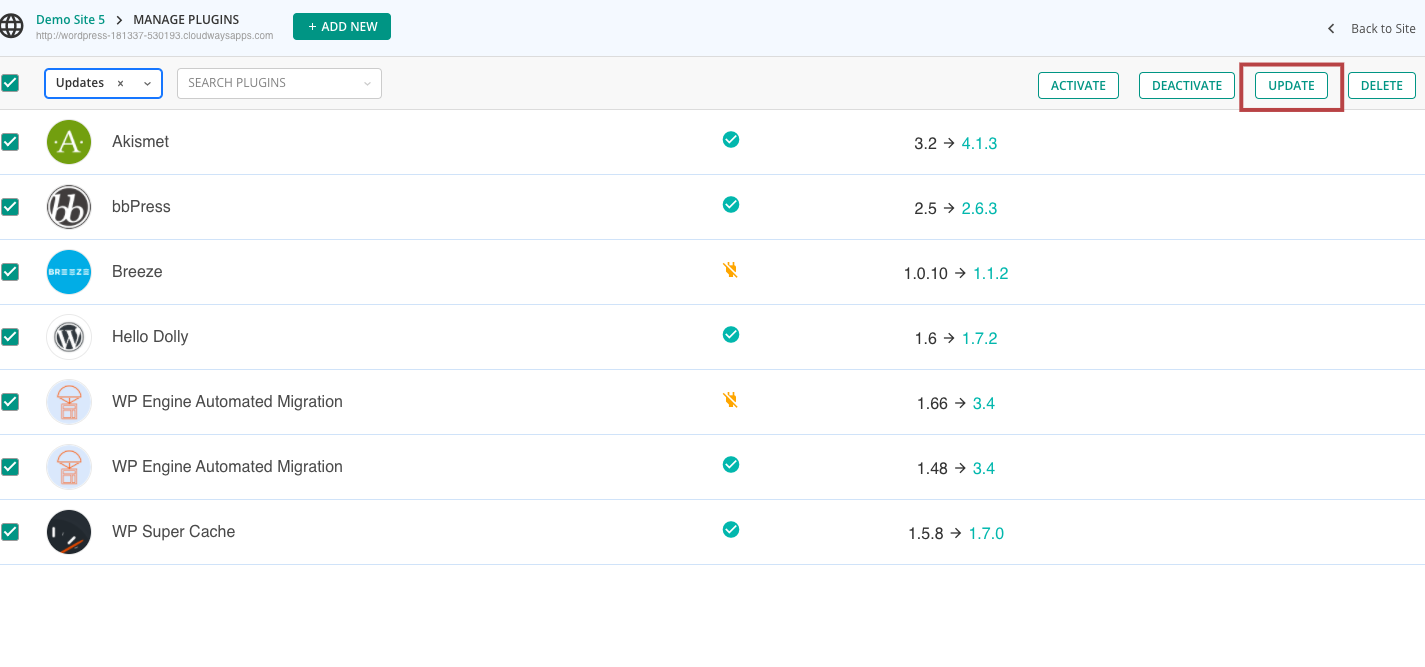Screen dimensions: 1425x667
Task: Click the Deactivate button
Action: tap(1187, 85)
